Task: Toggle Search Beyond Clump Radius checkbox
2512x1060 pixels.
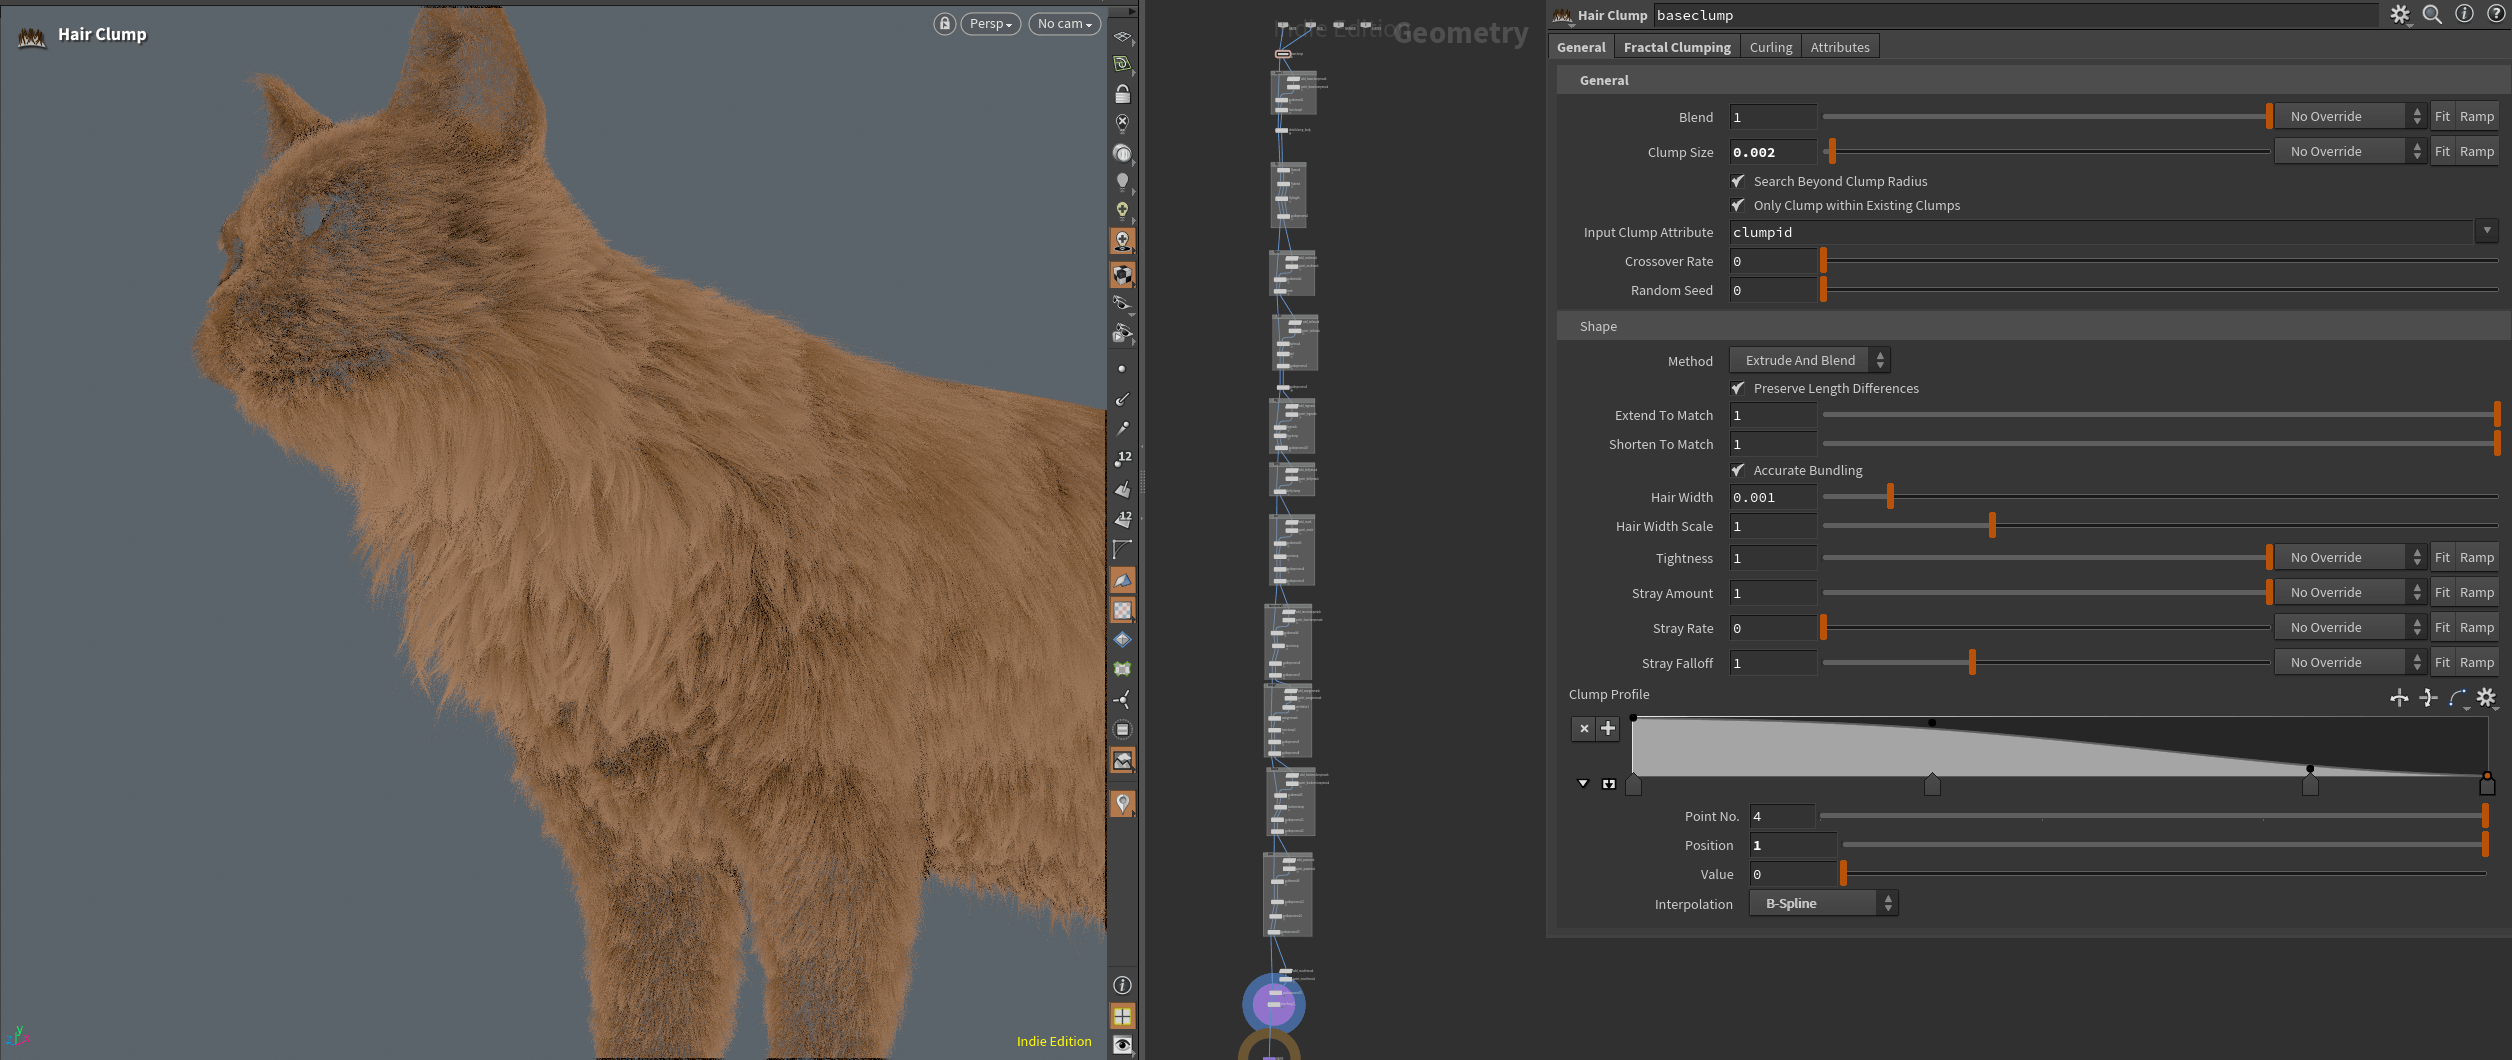Action: coord(1738,181)
